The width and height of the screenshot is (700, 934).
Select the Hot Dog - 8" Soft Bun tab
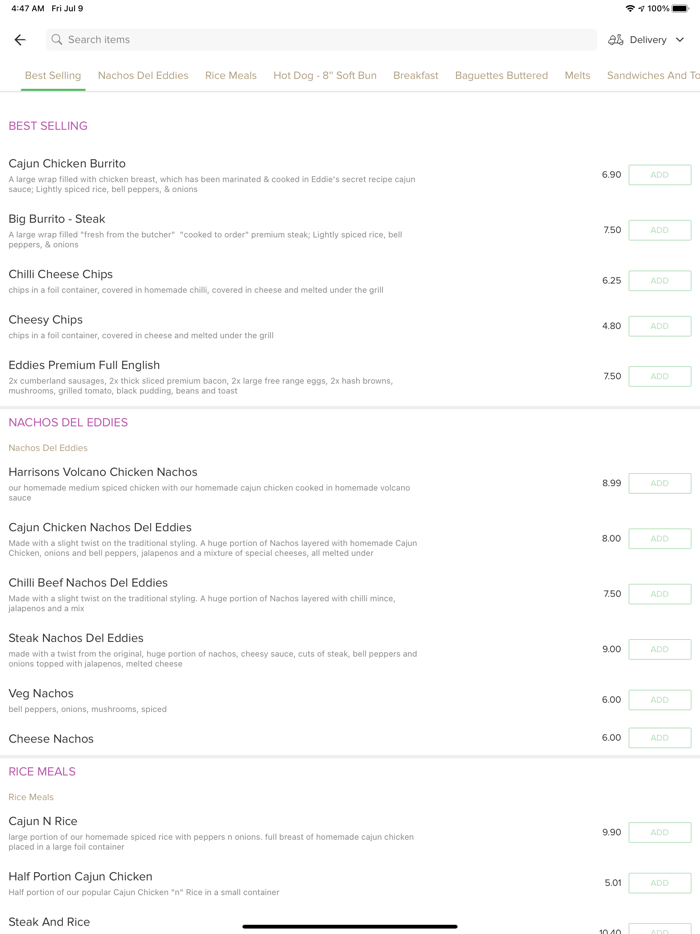pos(325,75)
